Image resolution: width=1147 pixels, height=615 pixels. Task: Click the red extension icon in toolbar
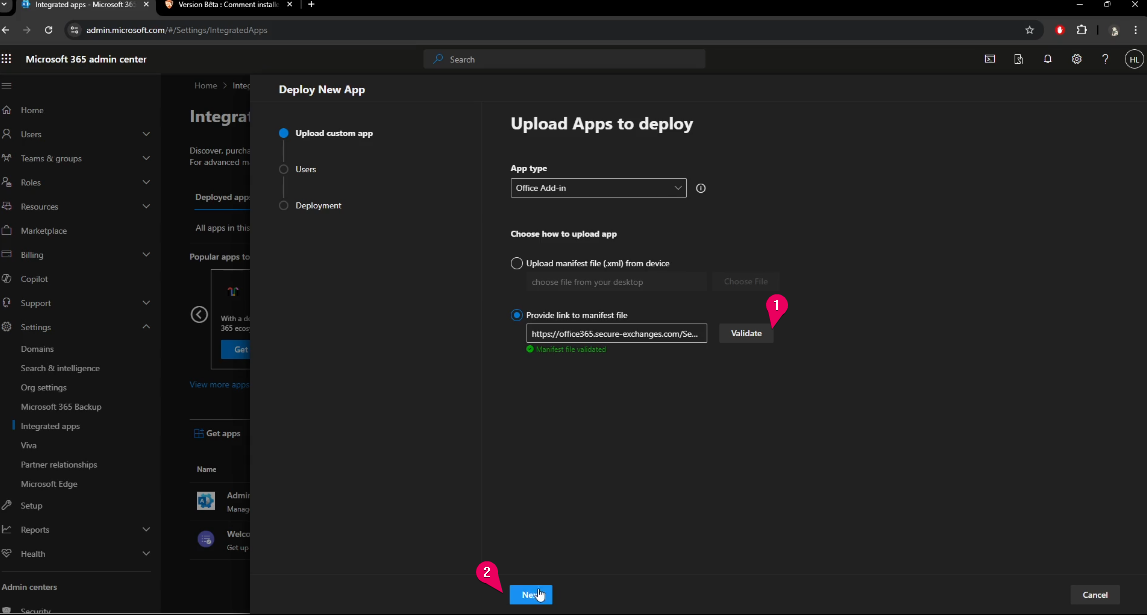1059,30
